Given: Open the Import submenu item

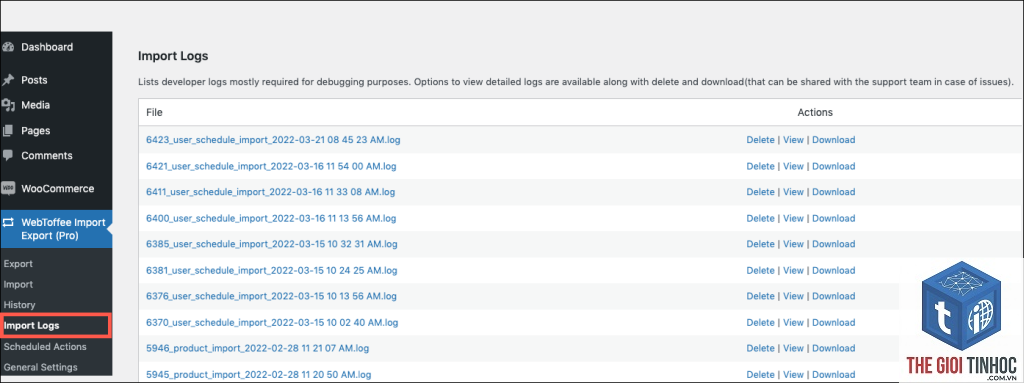Looking at the screenshot, I should [x=18, y=284].
